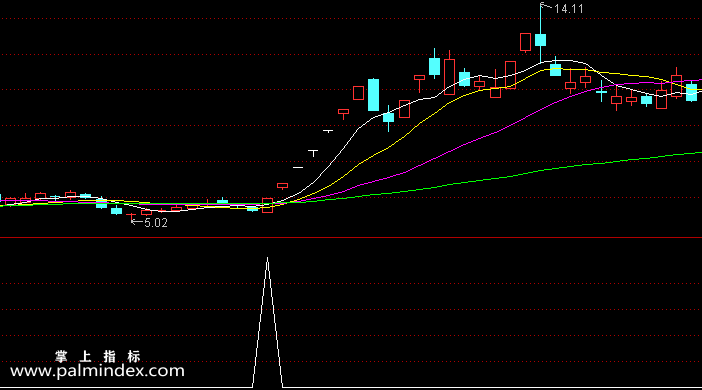The width and height of the screenshot is (702, 390).
Task: Select the last cyan candle on the right edge
Action: tap(691, 92)
